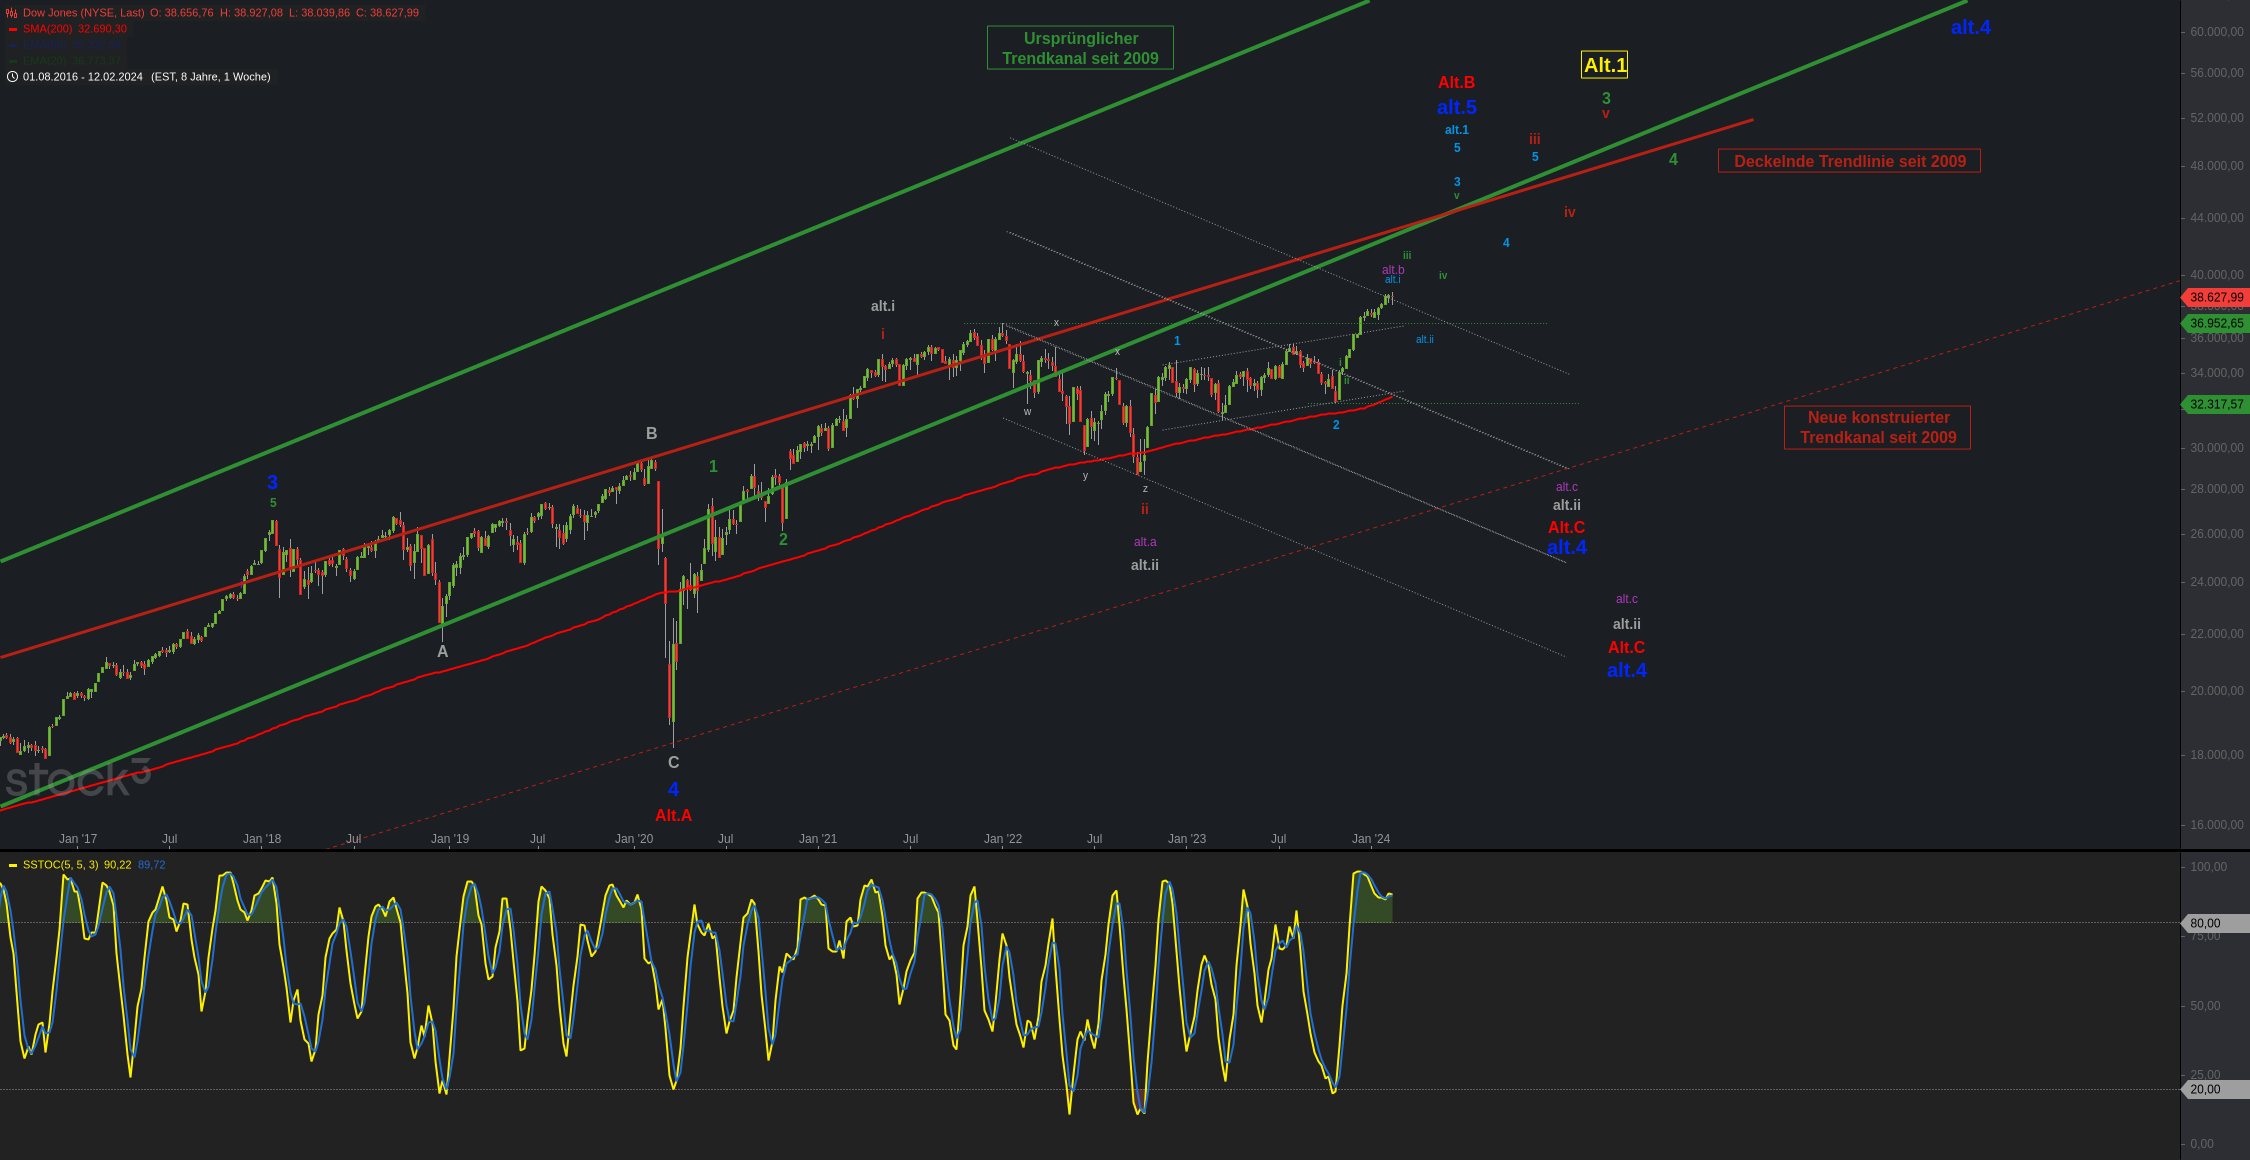Viewport: 2250px width, 1160px height.
Task: Select the 'Ursprünglicher Trendkanal seit 2009' label box
Action: (x=1080, y=48)
